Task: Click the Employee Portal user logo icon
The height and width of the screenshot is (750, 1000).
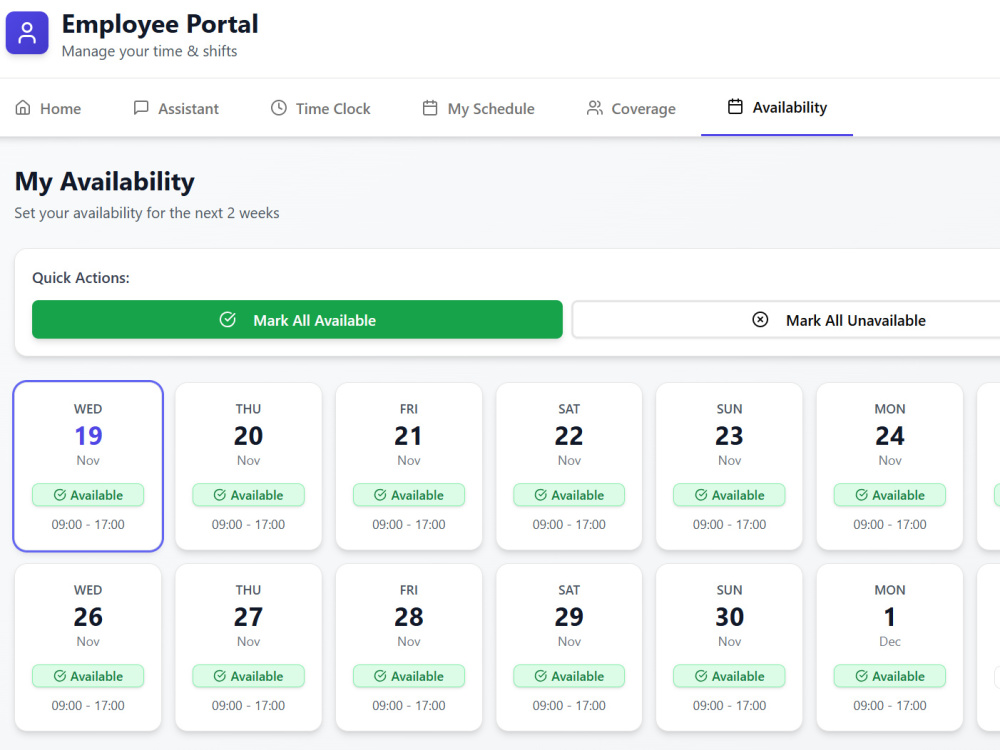Action: tap(27, 33)
